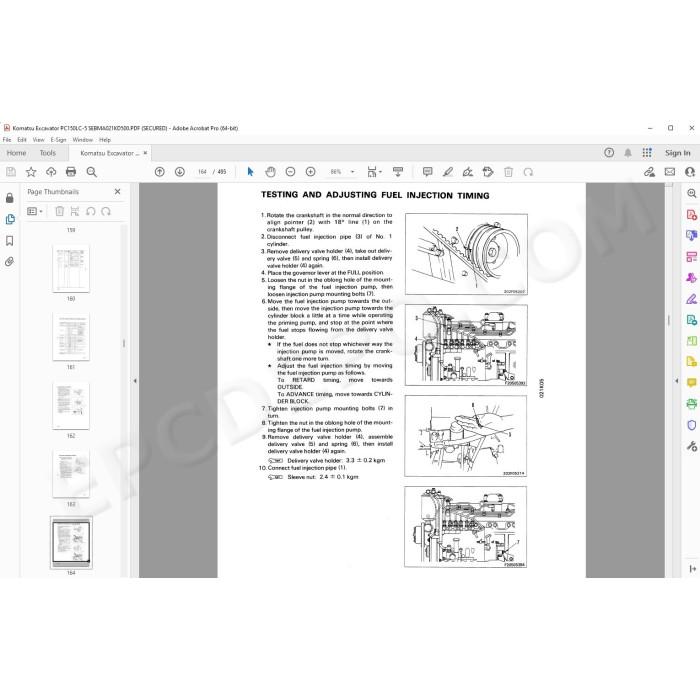The image size is (700, 700).
Task: Open the sign document tool
Action: (468, 172)
